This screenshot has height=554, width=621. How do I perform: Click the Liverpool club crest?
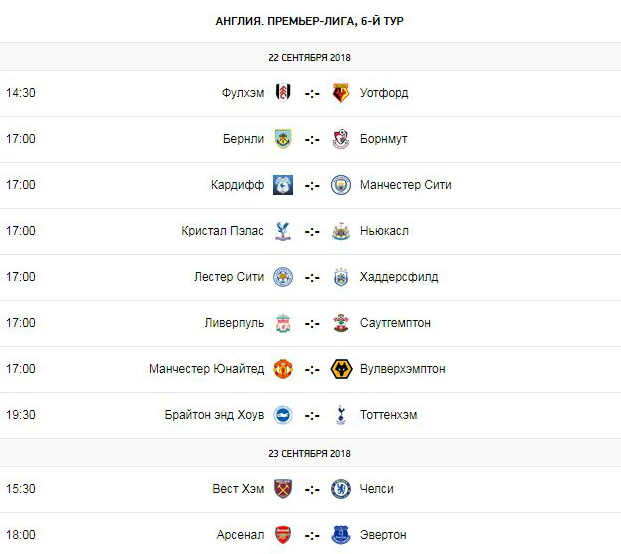(x=283, y=323)
